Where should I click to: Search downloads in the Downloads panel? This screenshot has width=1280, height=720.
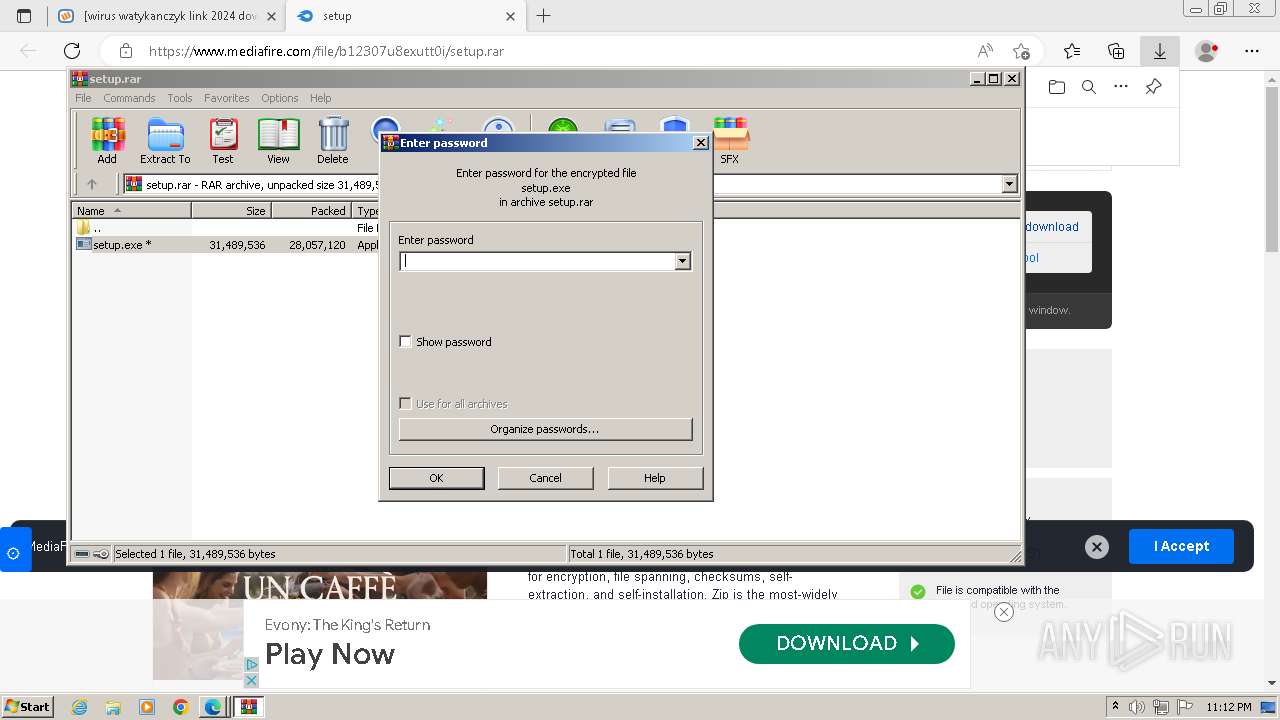pos(1089,87)
